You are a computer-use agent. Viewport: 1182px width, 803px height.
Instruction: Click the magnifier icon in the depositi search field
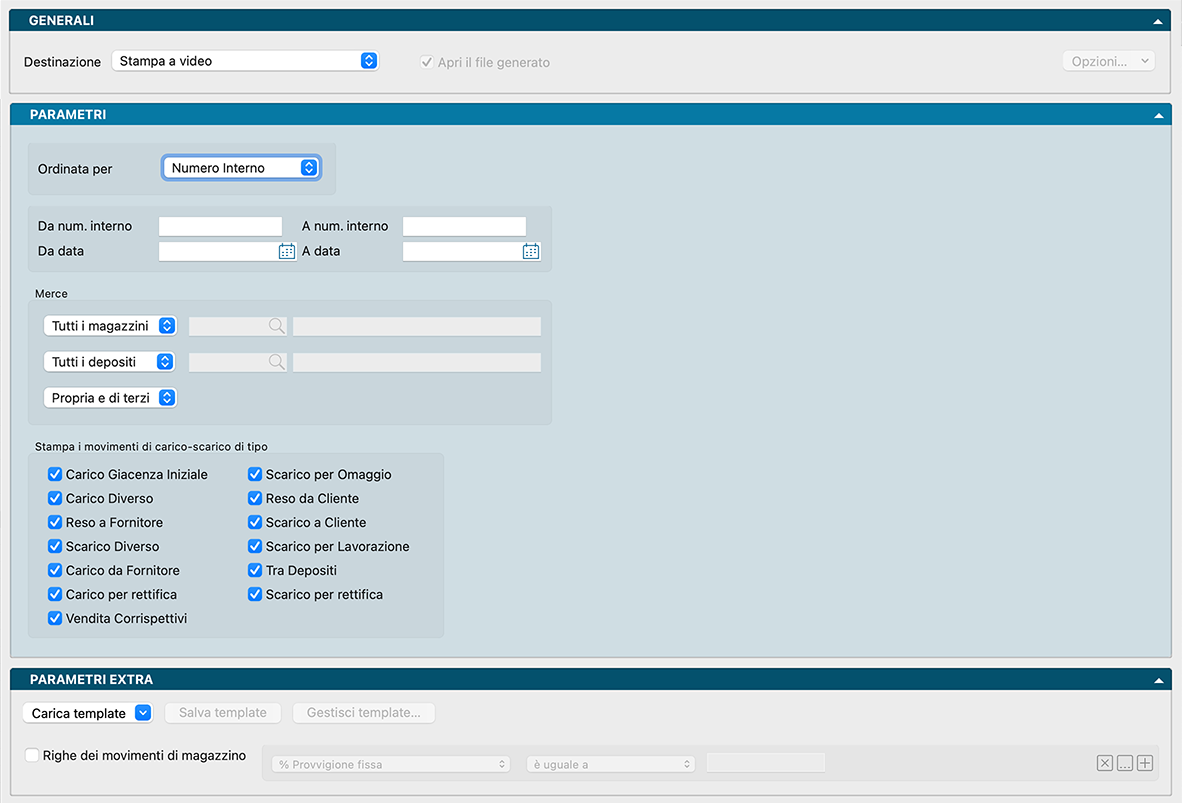276,362
